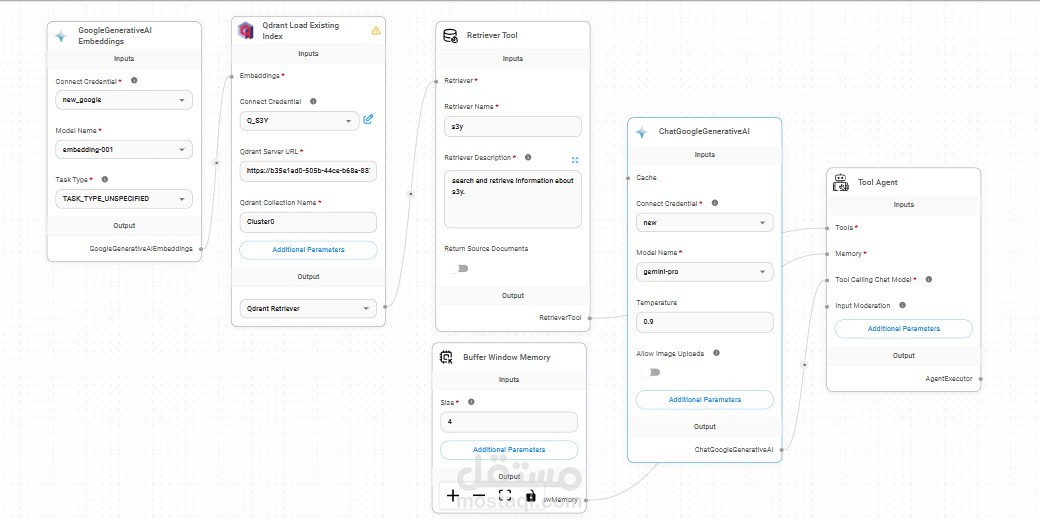Click the Buffer memory Size field
1040x522 pixels.
coord(509,422)
